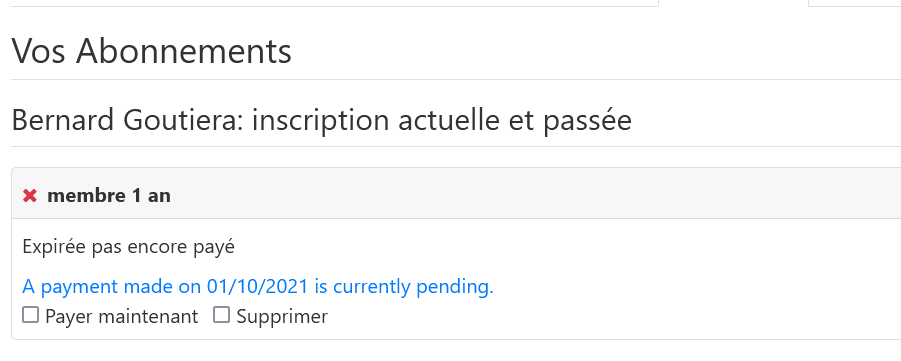This screenshot has width=901, height=361.
Task: Click the "Supprimer" label text
Action: 282,316
